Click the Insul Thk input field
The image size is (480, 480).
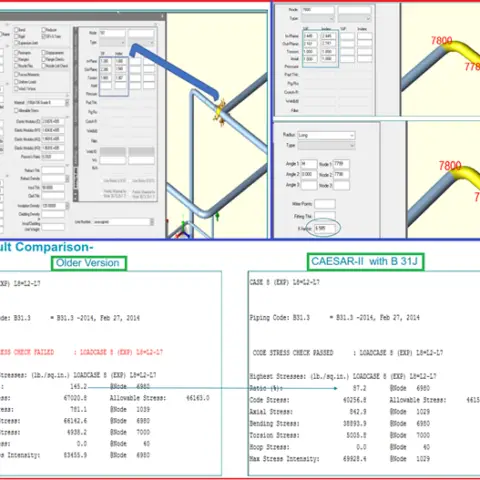pyautogui.click(x=53, y=188)
